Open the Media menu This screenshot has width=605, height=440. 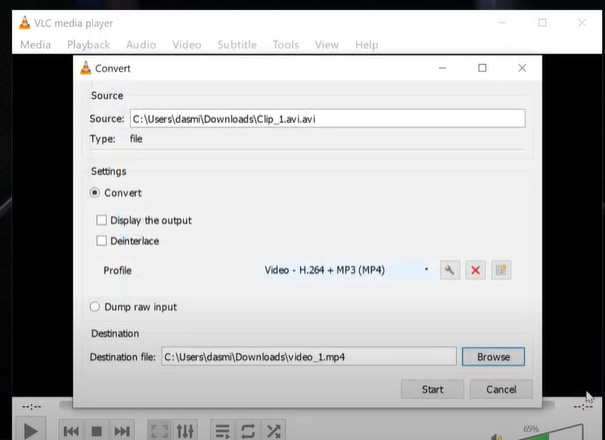click(35, 45)
